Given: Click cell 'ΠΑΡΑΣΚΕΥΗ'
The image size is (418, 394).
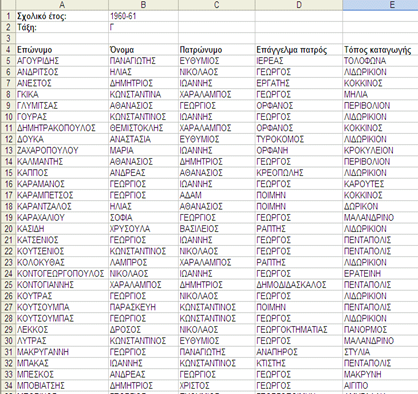Looking at the screenshot, I should 143,307.
